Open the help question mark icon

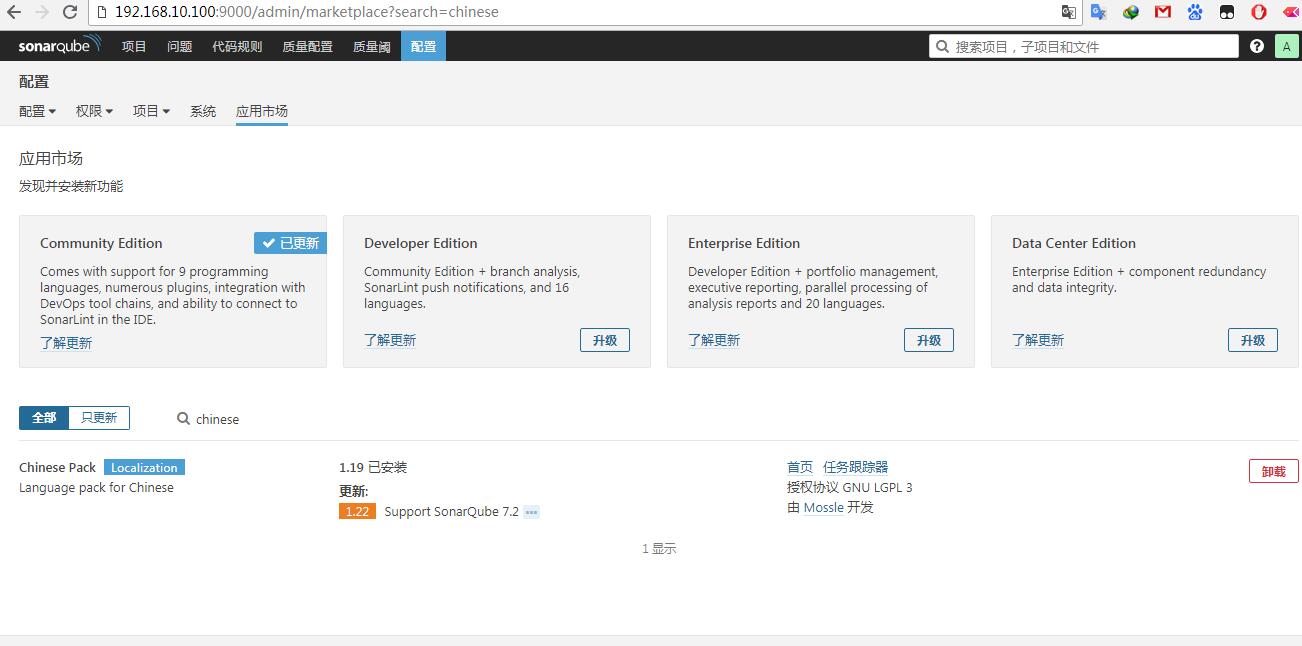pos(1256,46)
